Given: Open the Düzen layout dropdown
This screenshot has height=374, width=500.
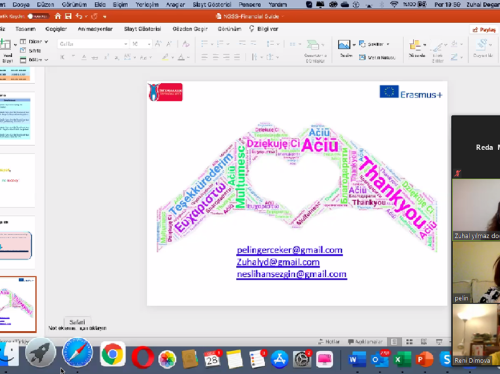Looking at the screenshot, I should [x=34, y=42].
